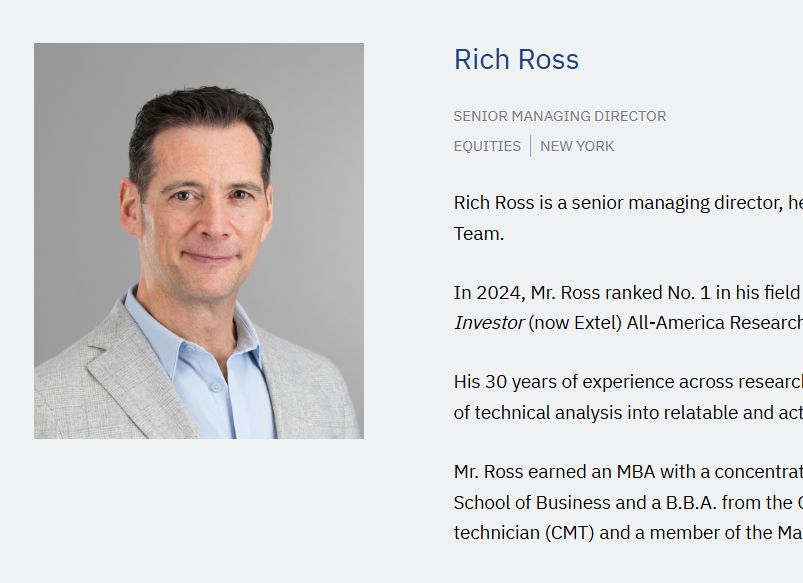Image resolution: width=803 pixels, height=583 pixels.
Task: Click the profile headshot photo
Action: point(199,241)
